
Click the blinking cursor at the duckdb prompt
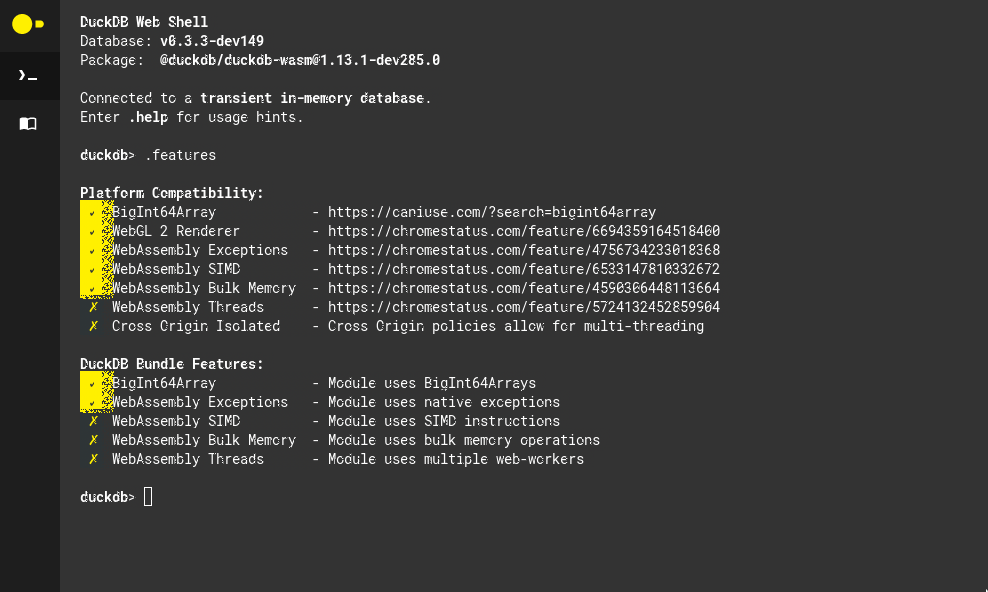coord(147,496)
